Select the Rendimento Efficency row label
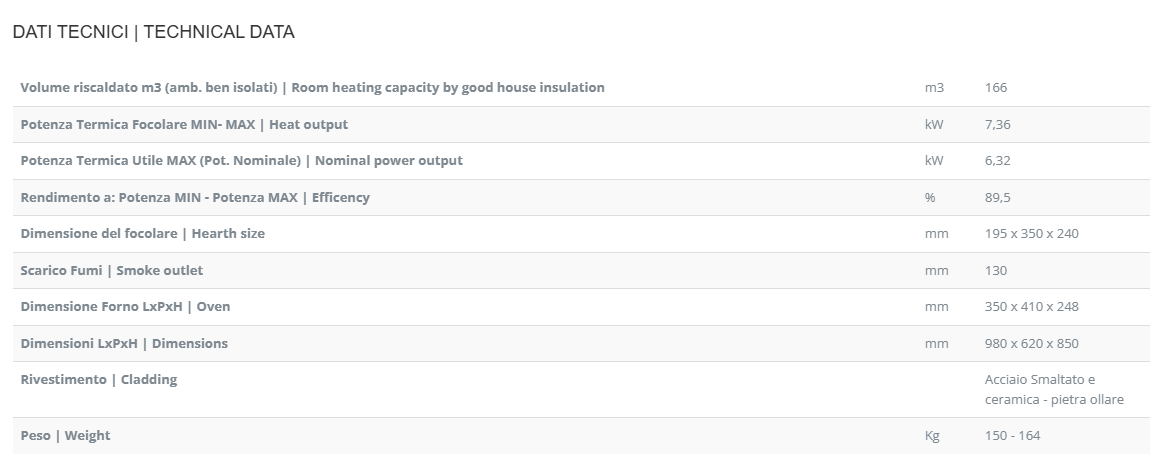 (x=195, y=198)
